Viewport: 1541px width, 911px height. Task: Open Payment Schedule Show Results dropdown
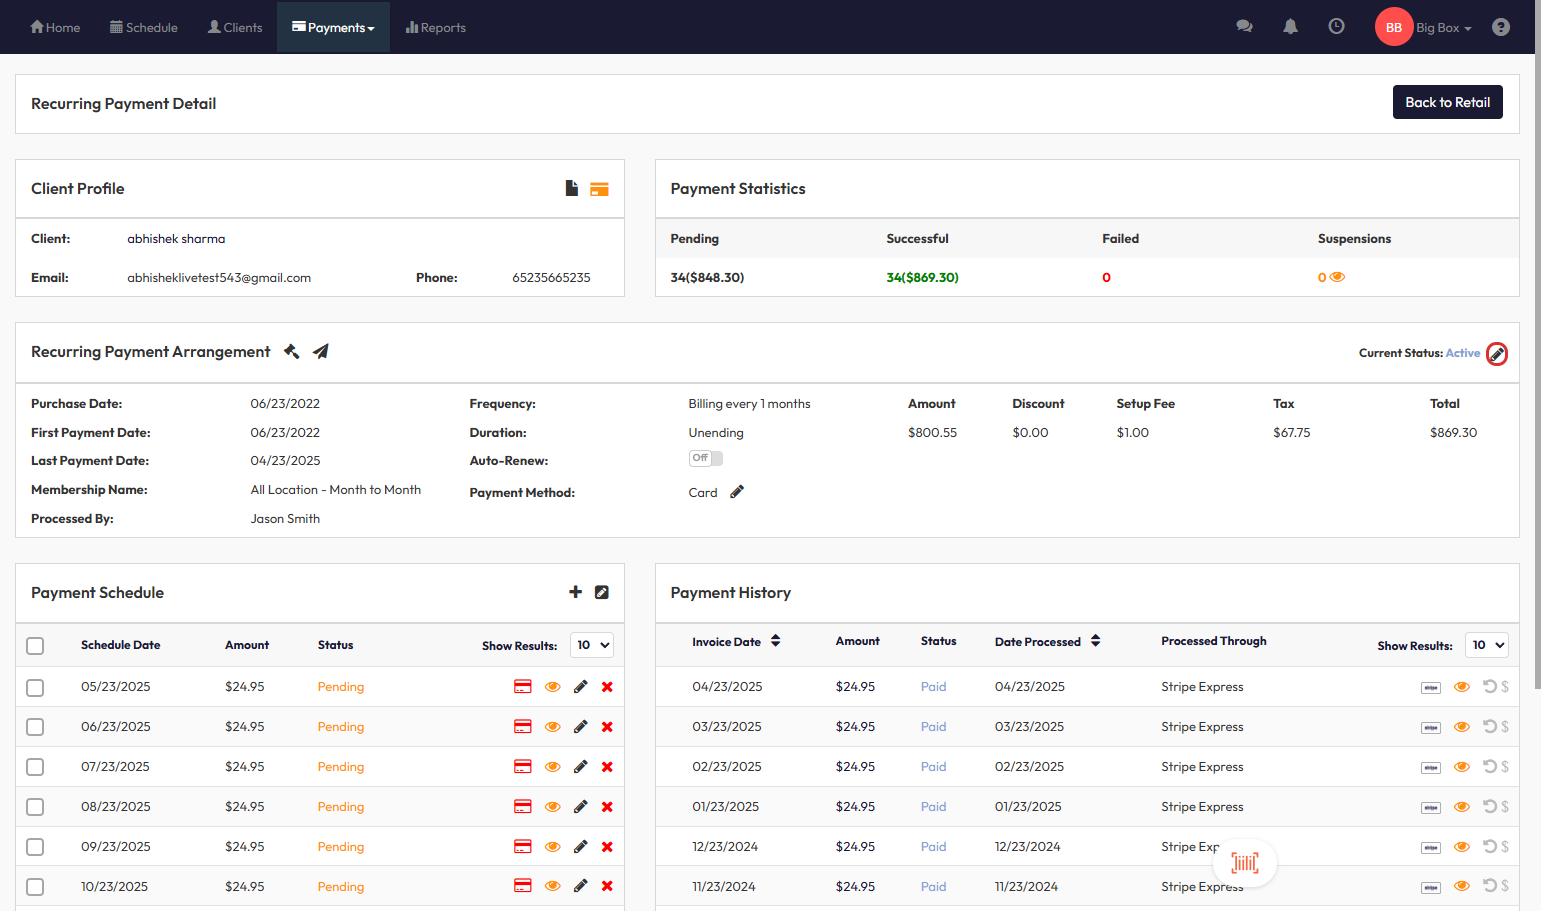[x=592, y=645]
